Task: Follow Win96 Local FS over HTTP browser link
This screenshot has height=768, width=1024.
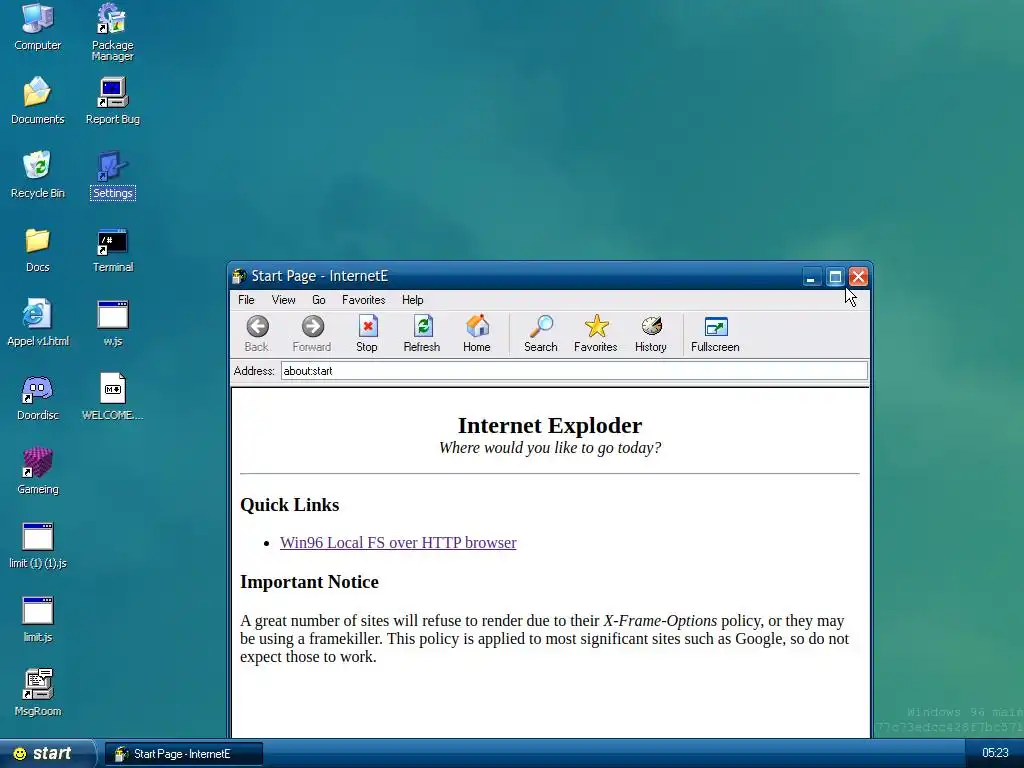Action: point(398,543)
